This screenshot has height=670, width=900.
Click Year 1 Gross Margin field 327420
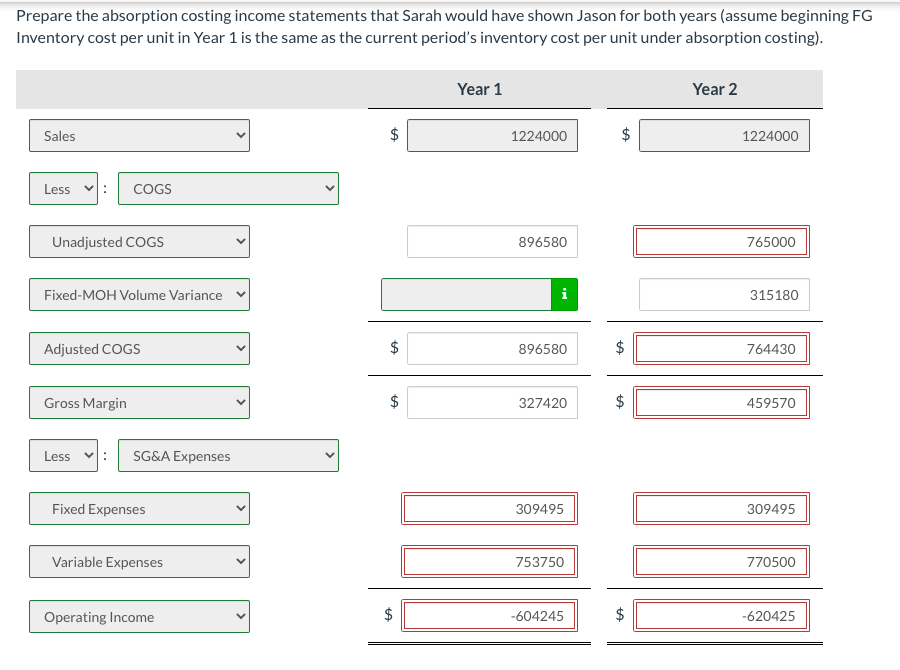tap(492, 402)
